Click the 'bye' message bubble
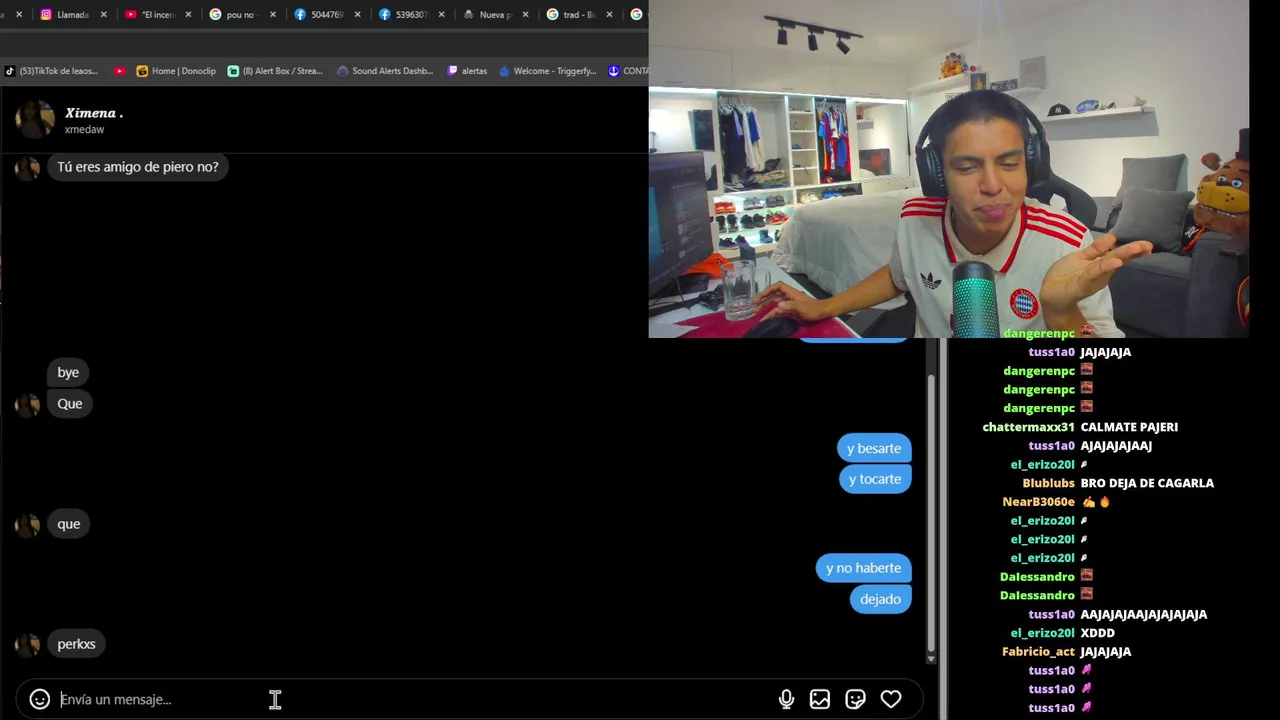1280x720 pixels. (68, 372)
